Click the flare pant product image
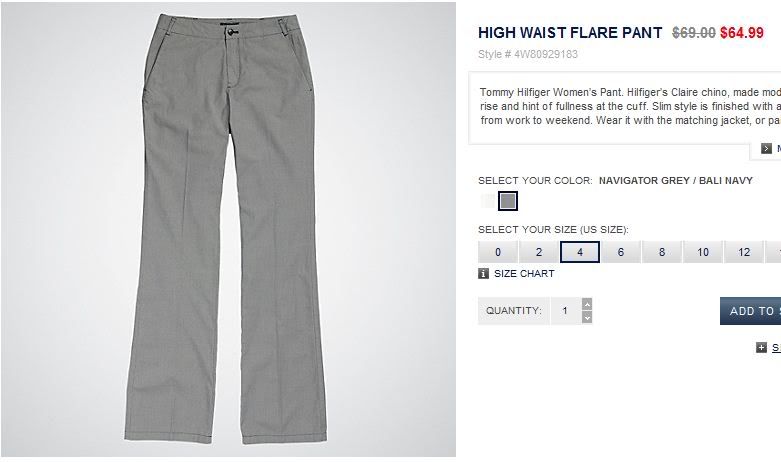This screenshot has width=781, height=462. tap(228, 230)
